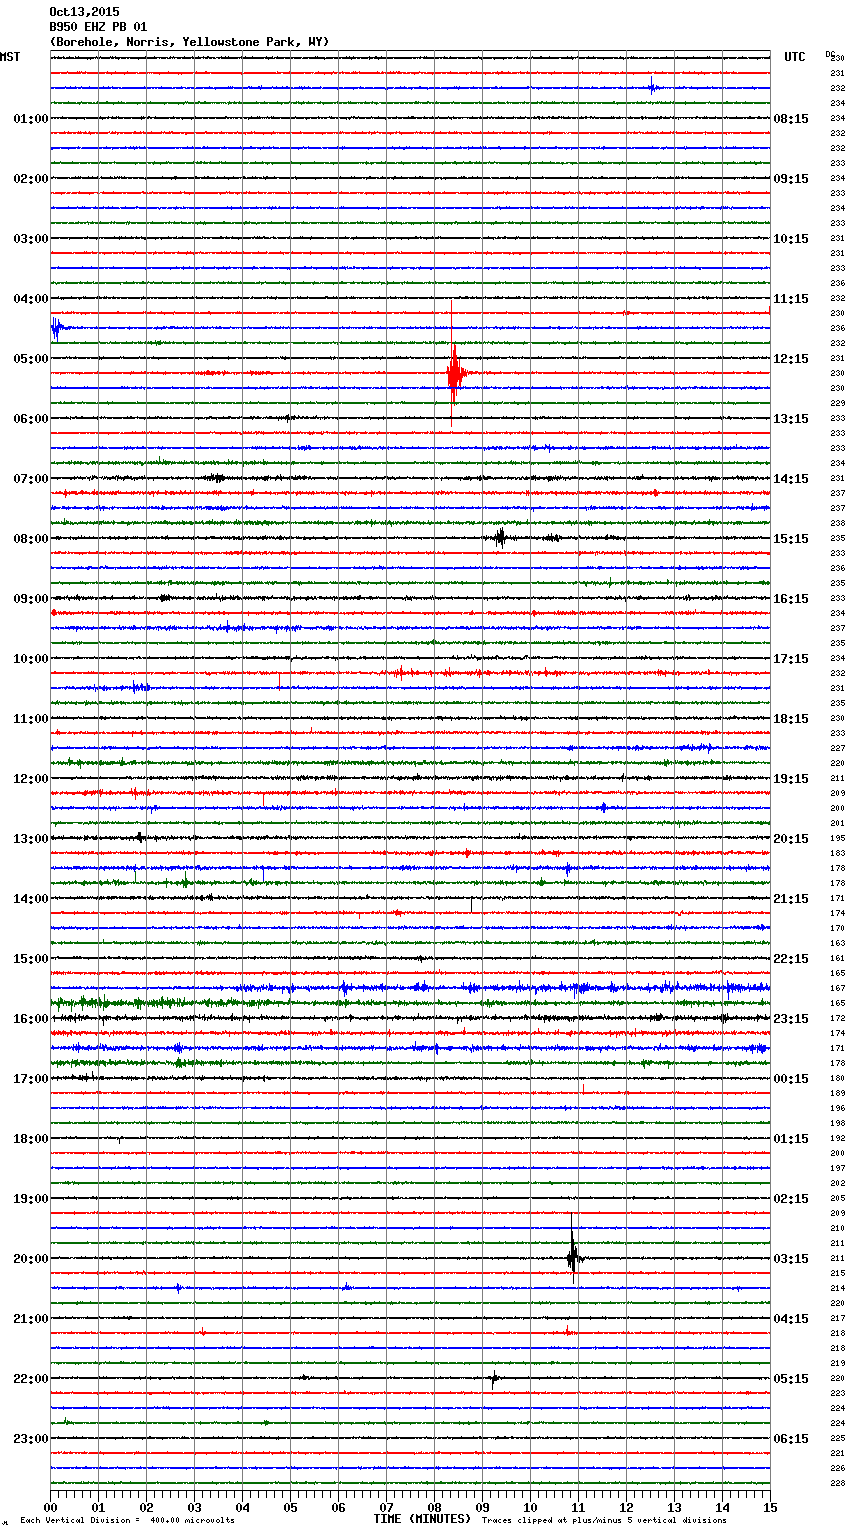Click the MST column header
This screenshot has height=1534, width=850.
click(x=10, y=57)
